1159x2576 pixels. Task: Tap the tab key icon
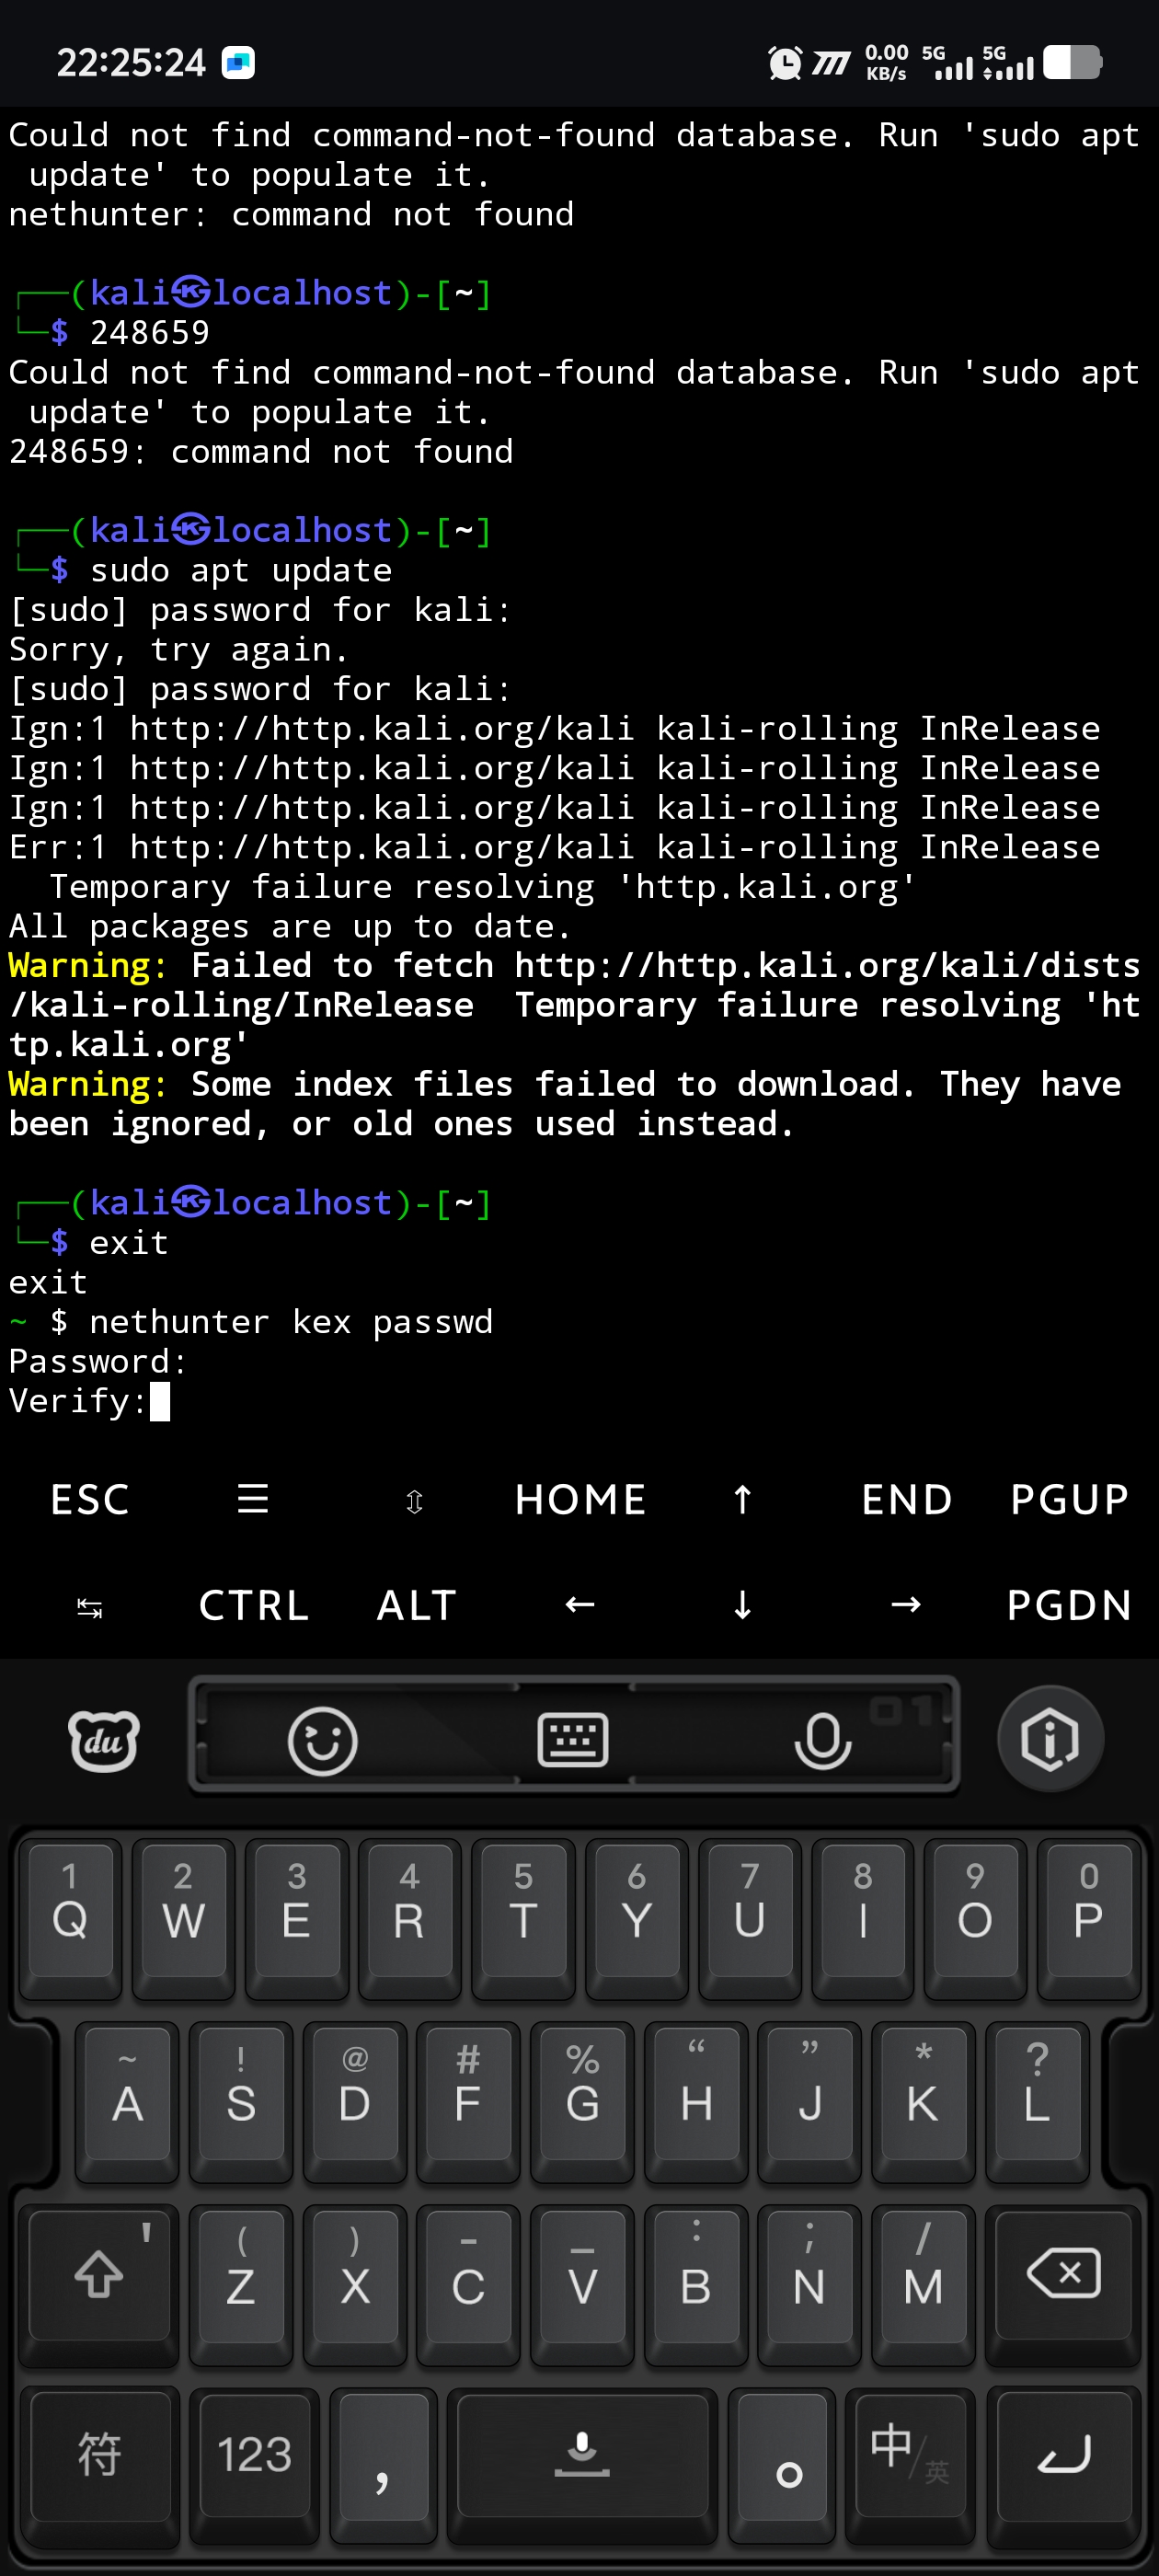90,1606
